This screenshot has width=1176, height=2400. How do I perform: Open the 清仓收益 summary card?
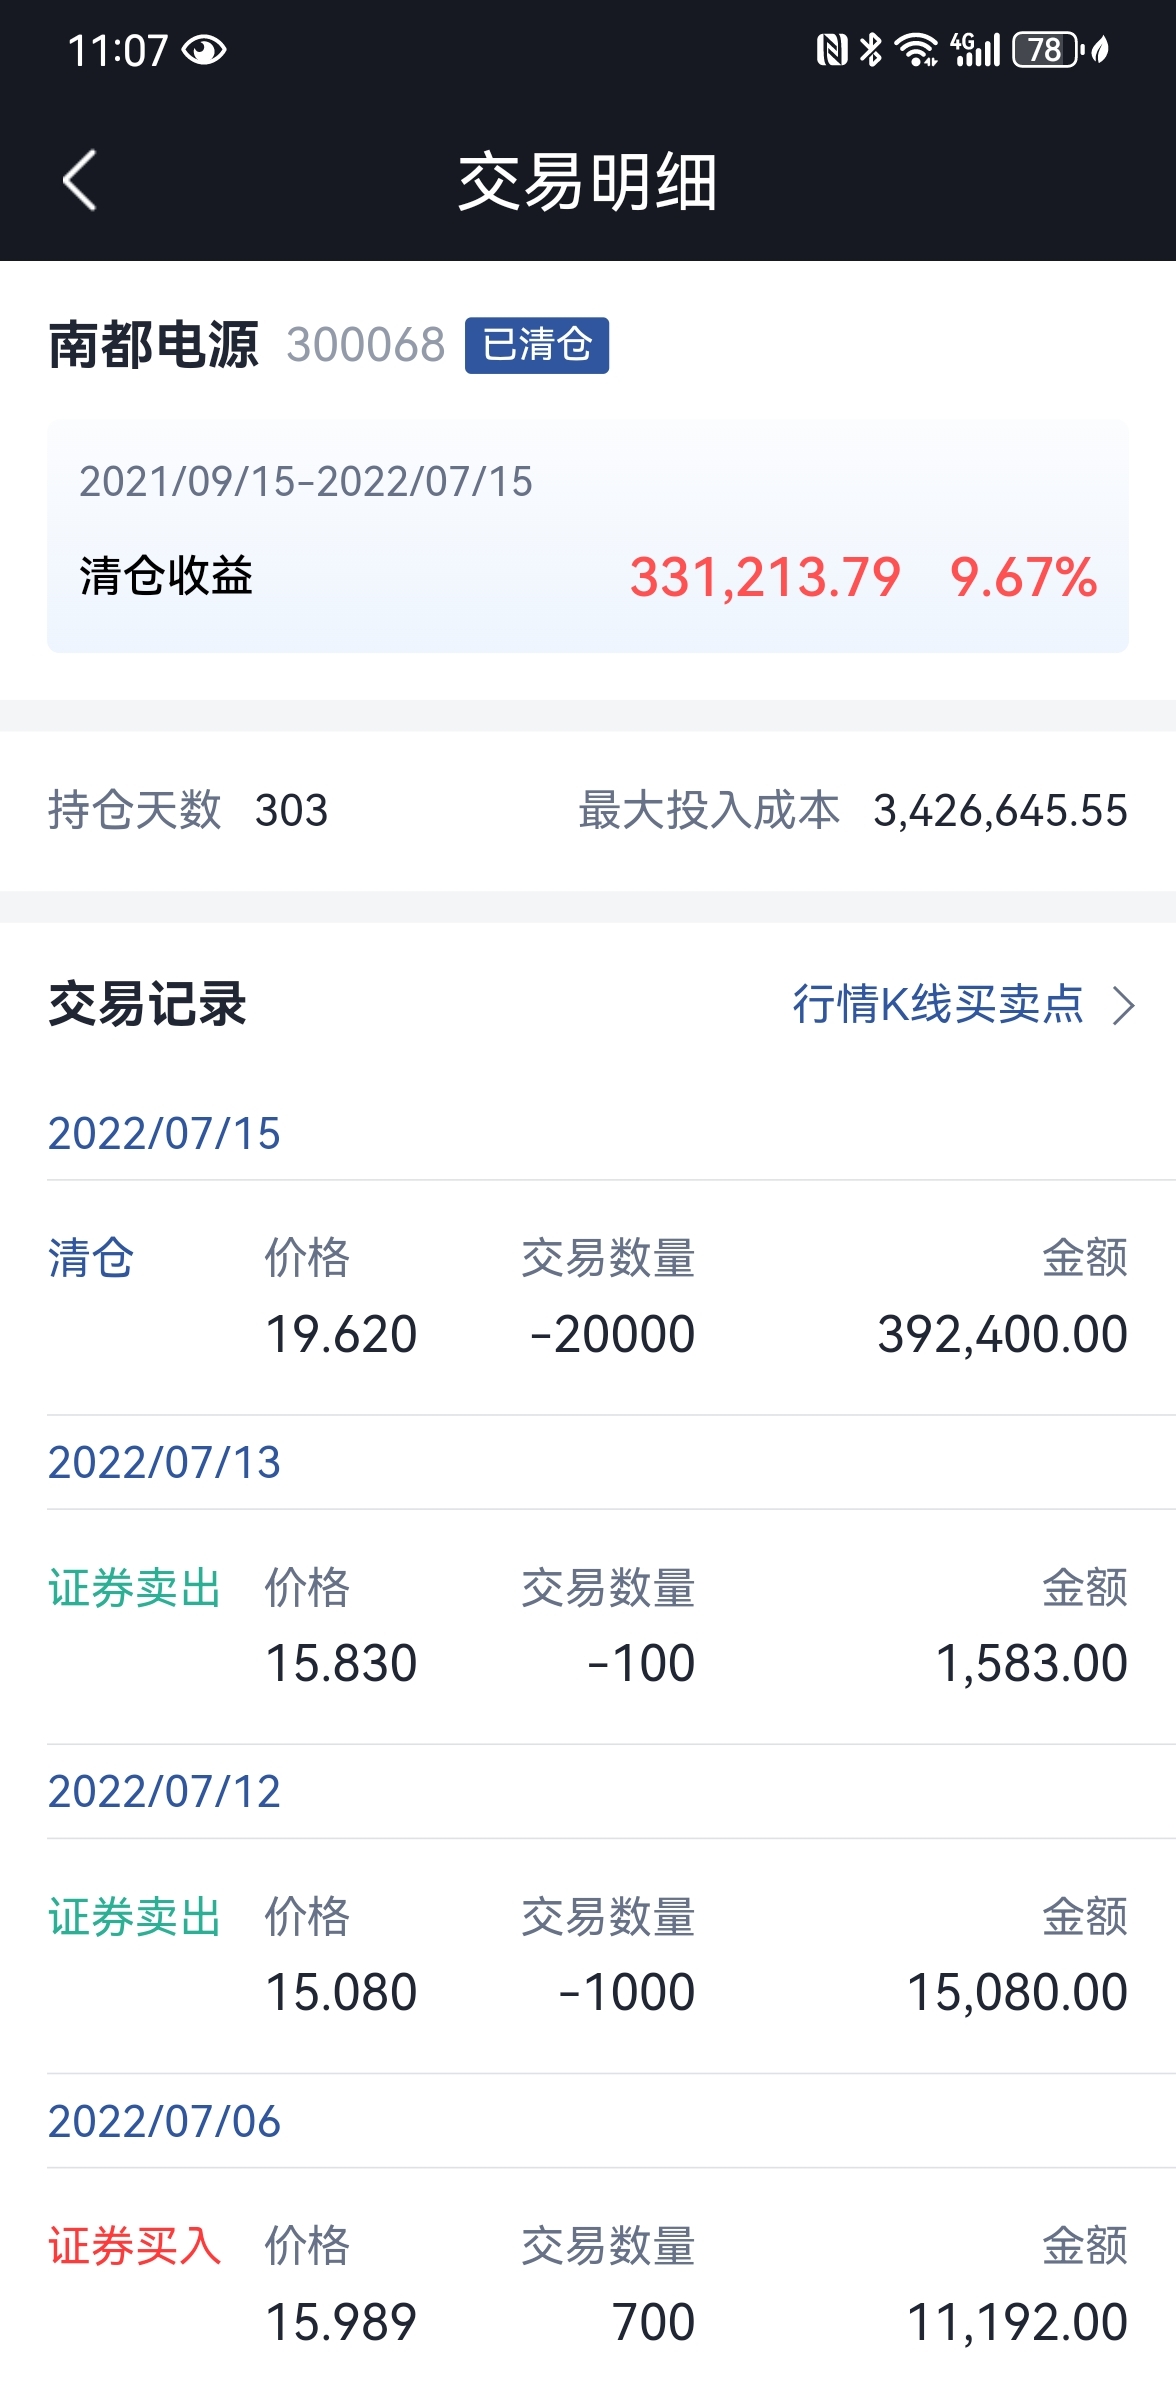pos(588,537)
